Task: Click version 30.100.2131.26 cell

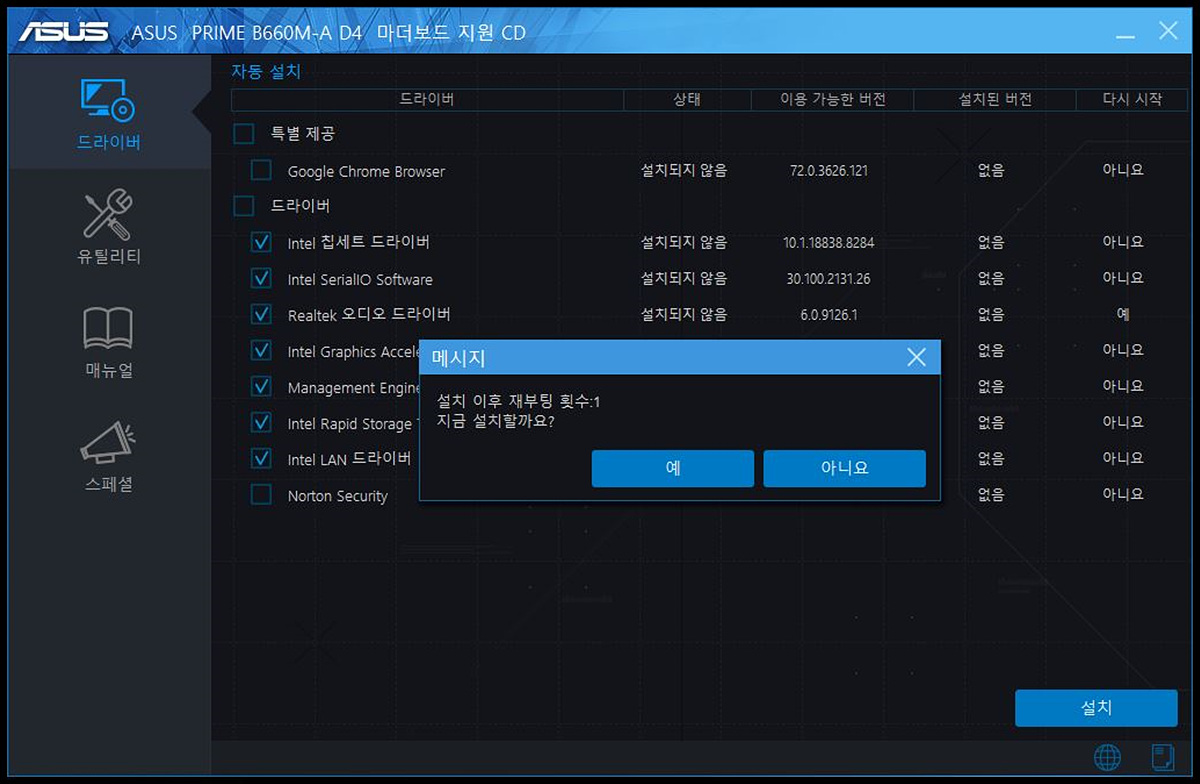Action: point(829,279)
